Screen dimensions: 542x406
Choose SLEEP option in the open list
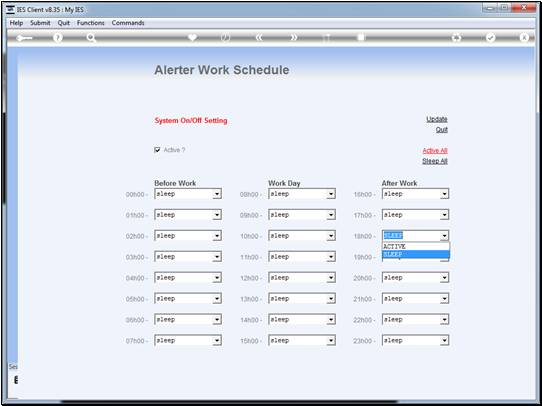click(416, 254)
